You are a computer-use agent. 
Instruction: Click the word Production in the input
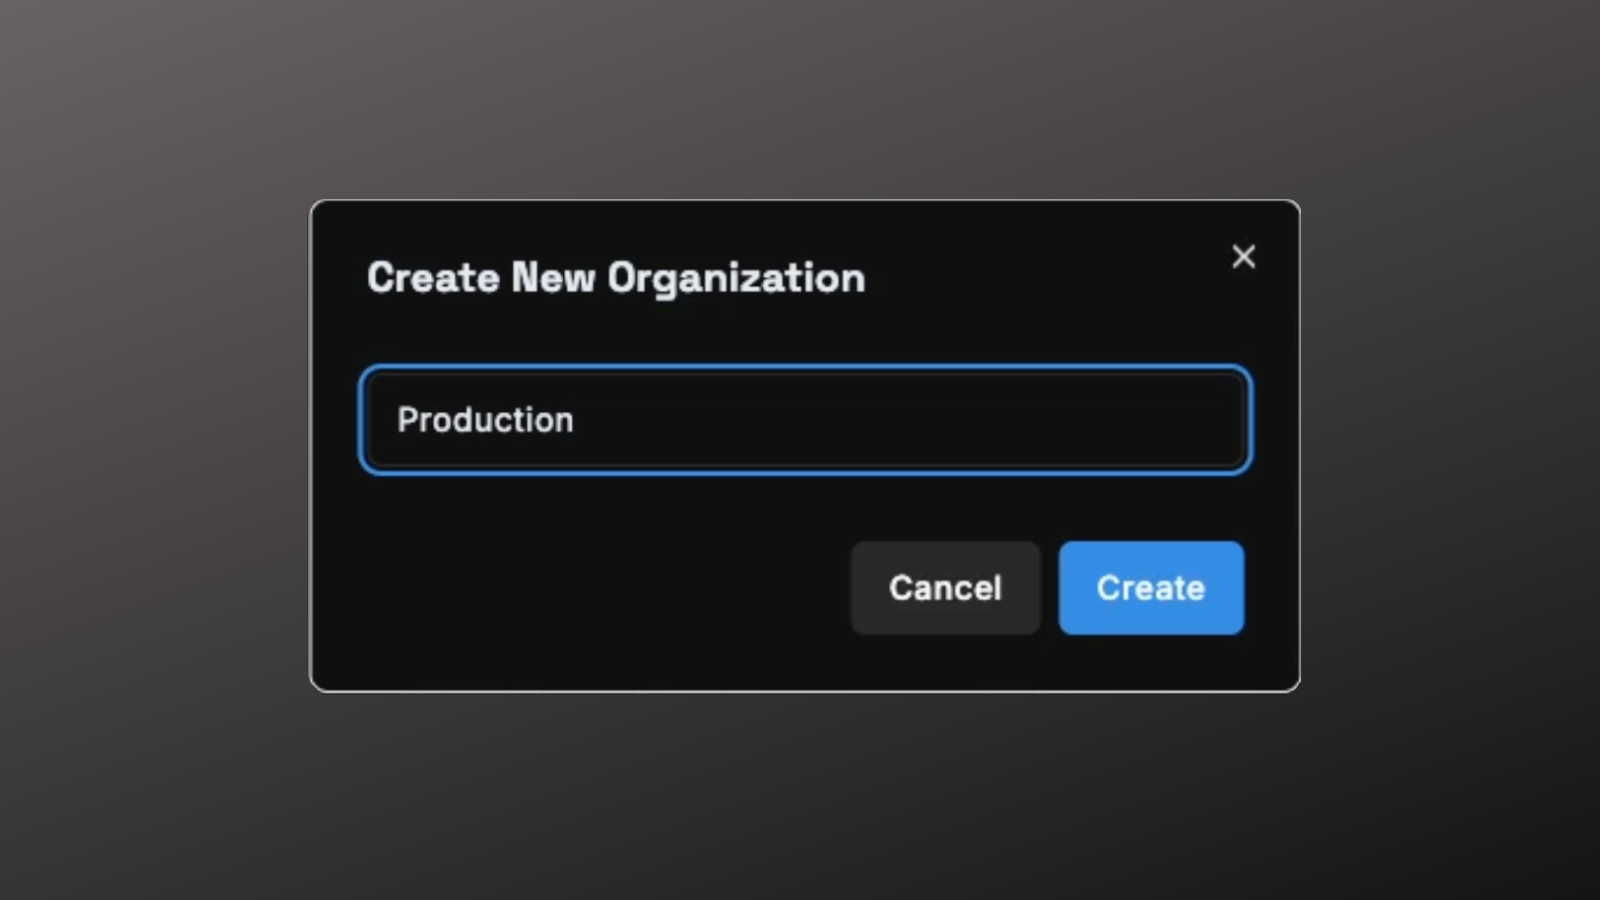tap(485, 420)
